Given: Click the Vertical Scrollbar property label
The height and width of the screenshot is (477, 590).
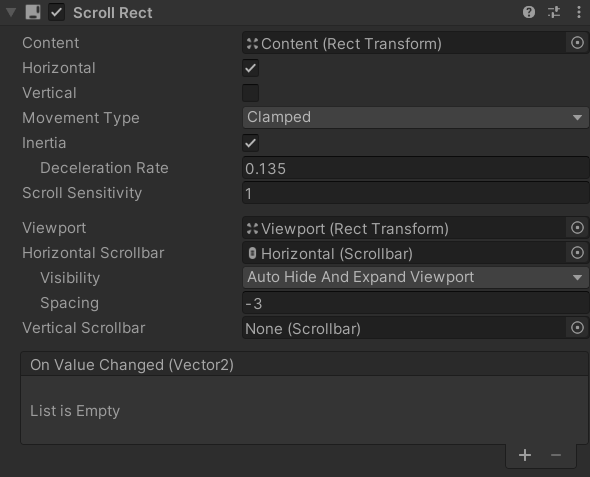Looking at the screenshot, I should [x=84, y=328].
